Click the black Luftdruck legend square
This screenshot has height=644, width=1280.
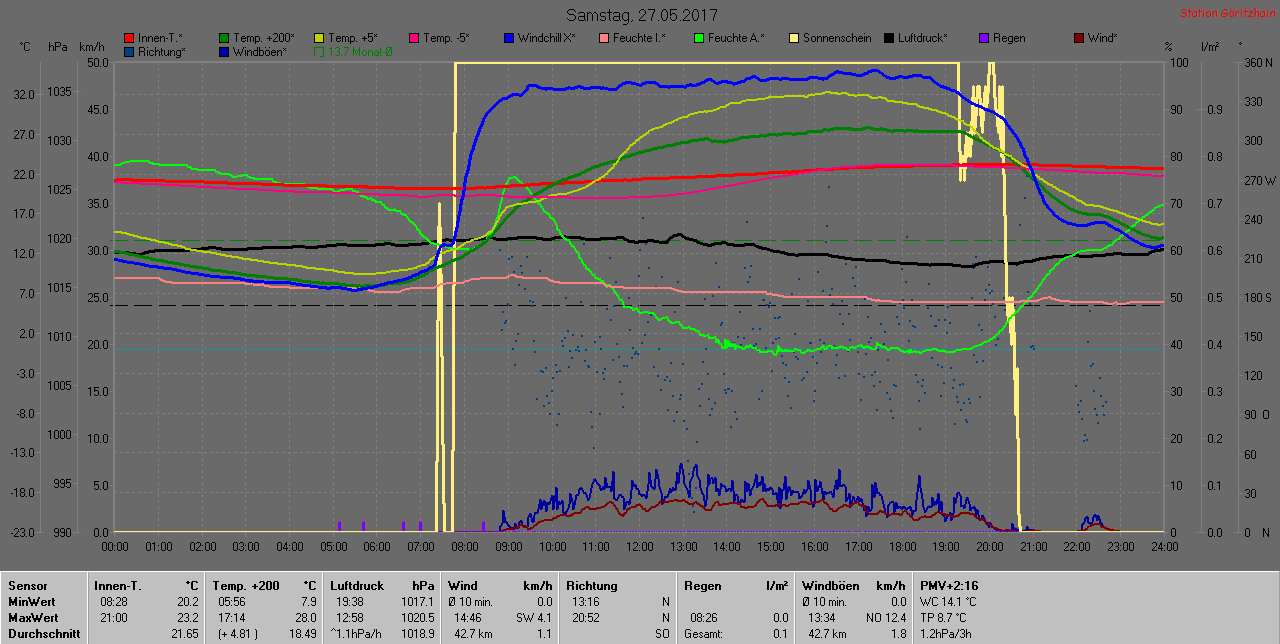[889, 39]
